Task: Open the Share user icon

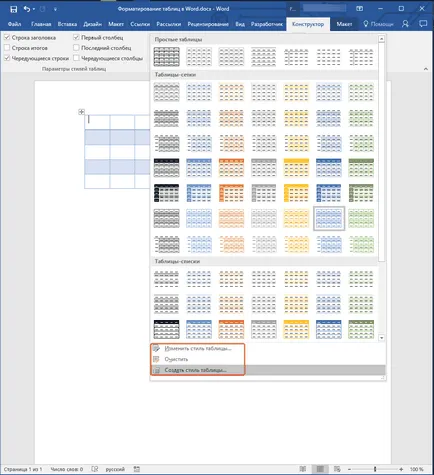Action: pyautogui.click(x=405, y=24)
